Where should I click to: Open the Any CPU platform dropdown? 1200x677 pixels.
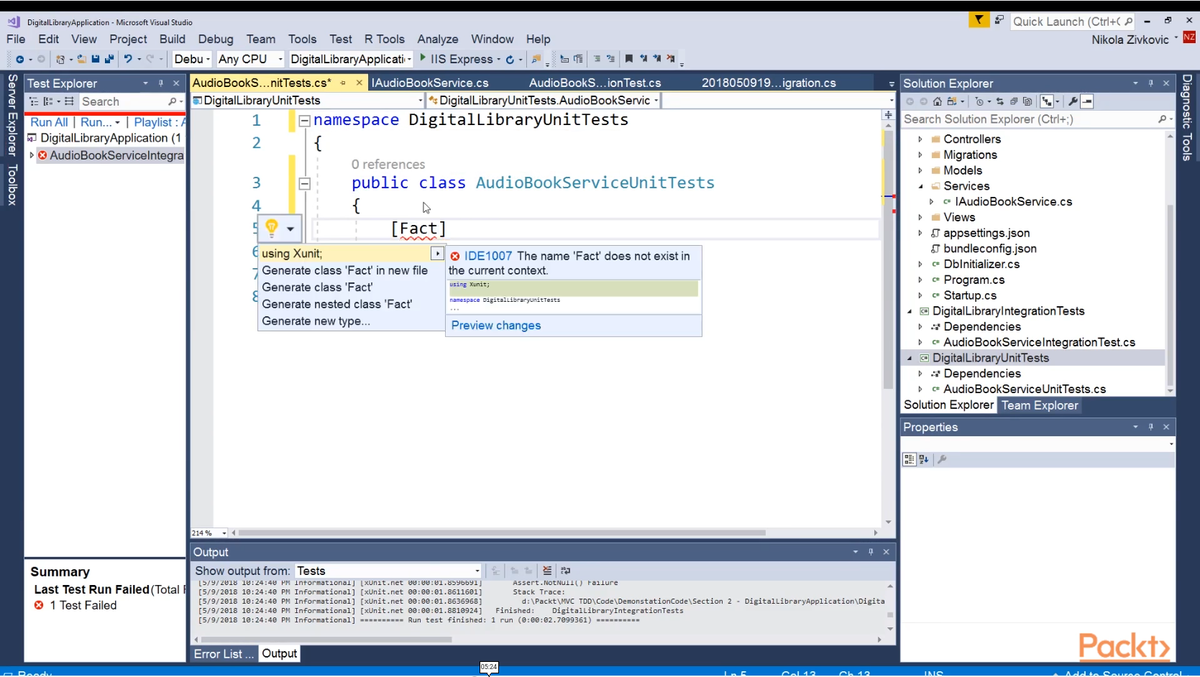(250, 59)
